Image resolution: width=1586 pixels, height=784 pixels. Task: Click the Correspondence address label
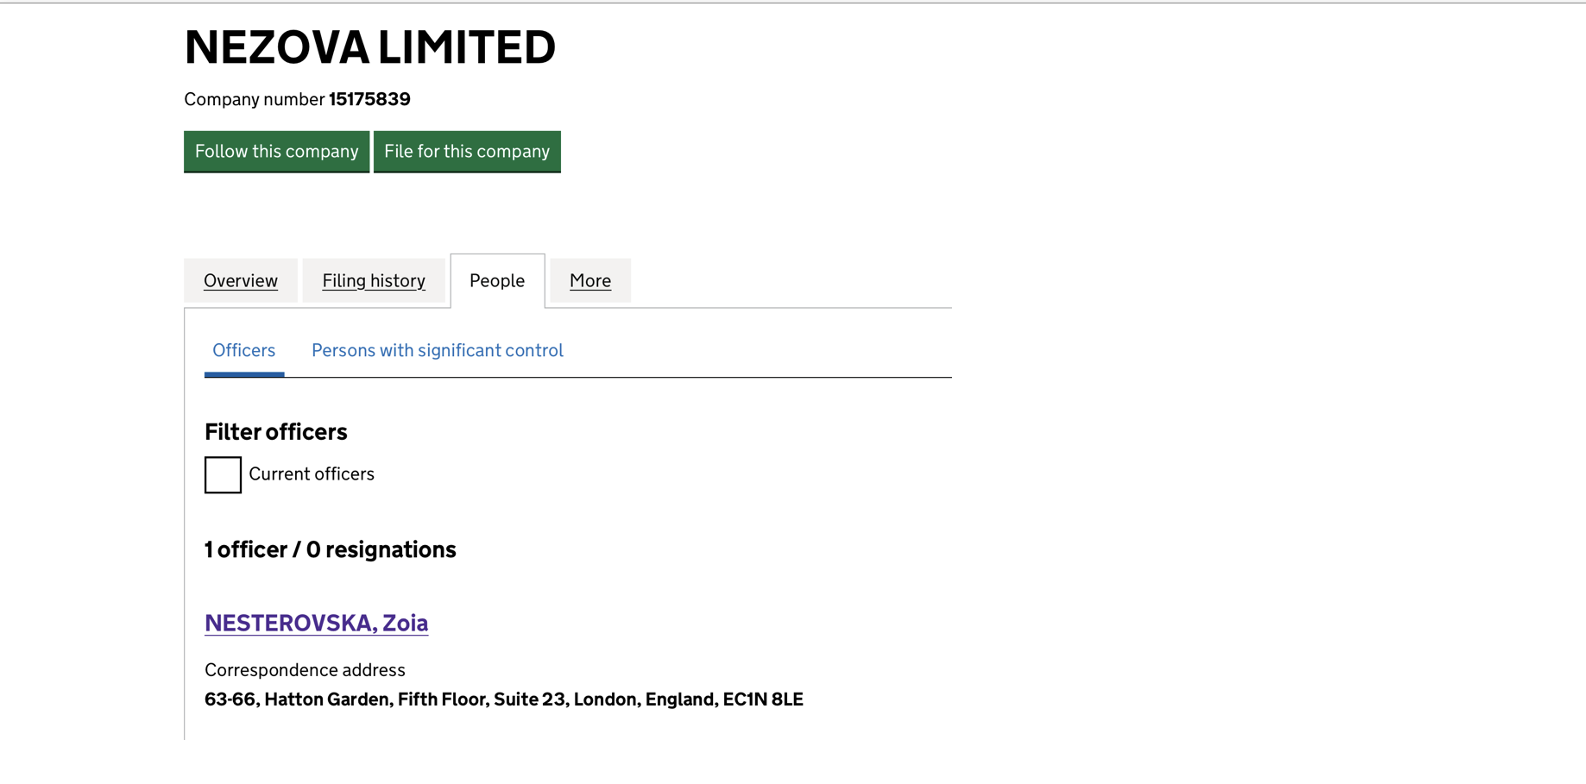click(x=305, y=670)
